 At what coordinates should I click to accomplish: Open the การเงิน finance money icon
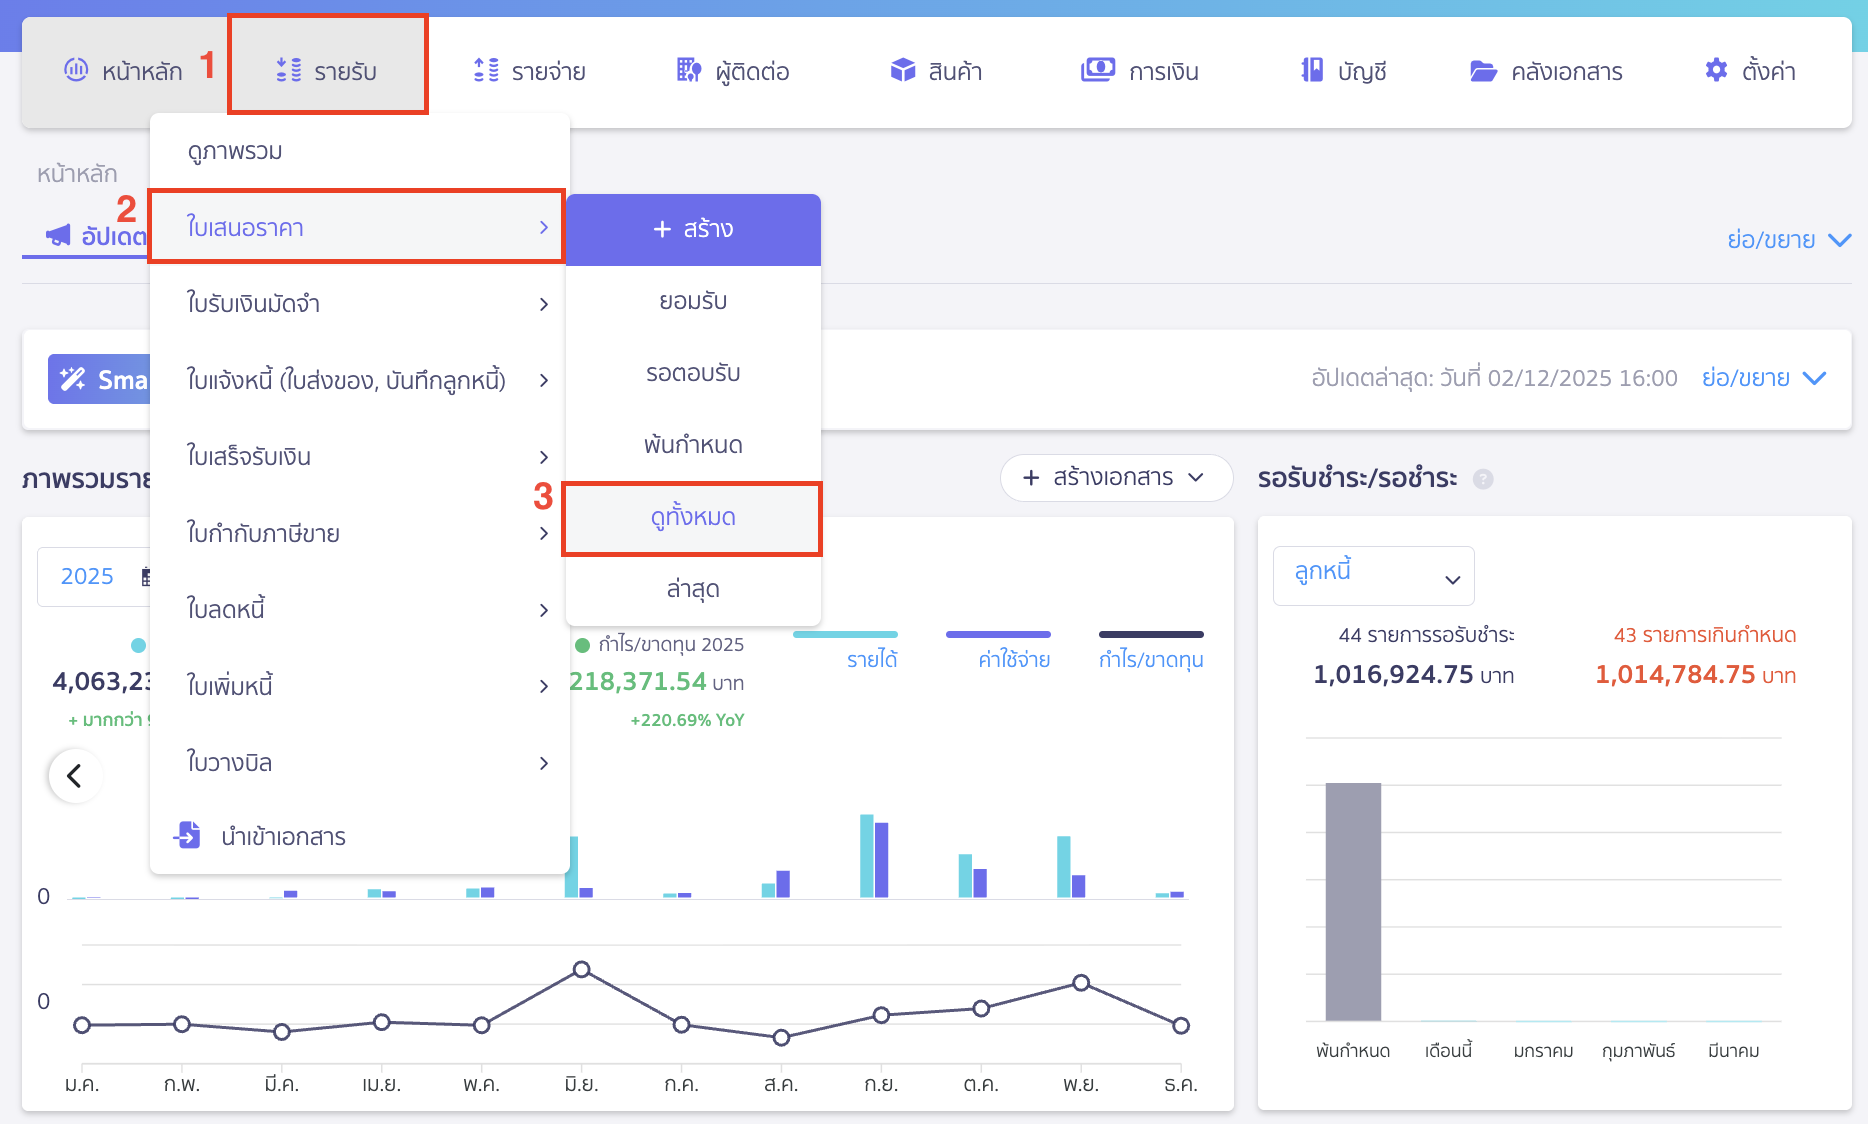(x=1097, y=71)
